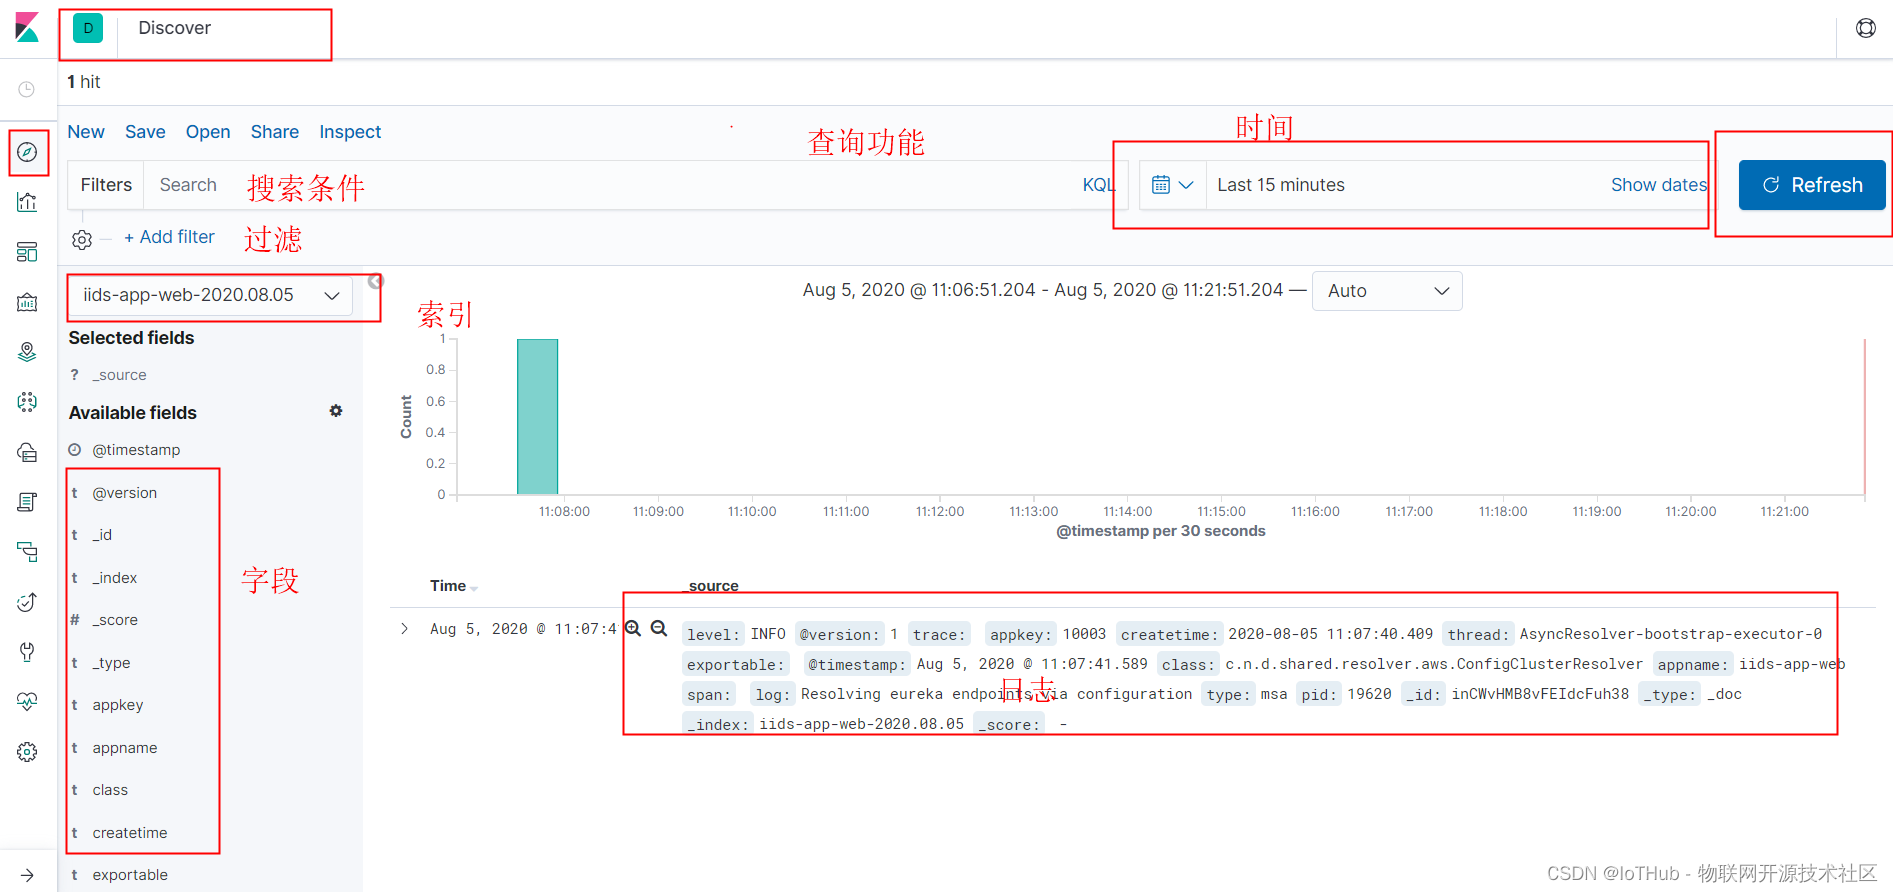The width and height of the screenshot is (1893, 892).
Task: Open filter options gear icon
Action: click(x=82, y=239)
